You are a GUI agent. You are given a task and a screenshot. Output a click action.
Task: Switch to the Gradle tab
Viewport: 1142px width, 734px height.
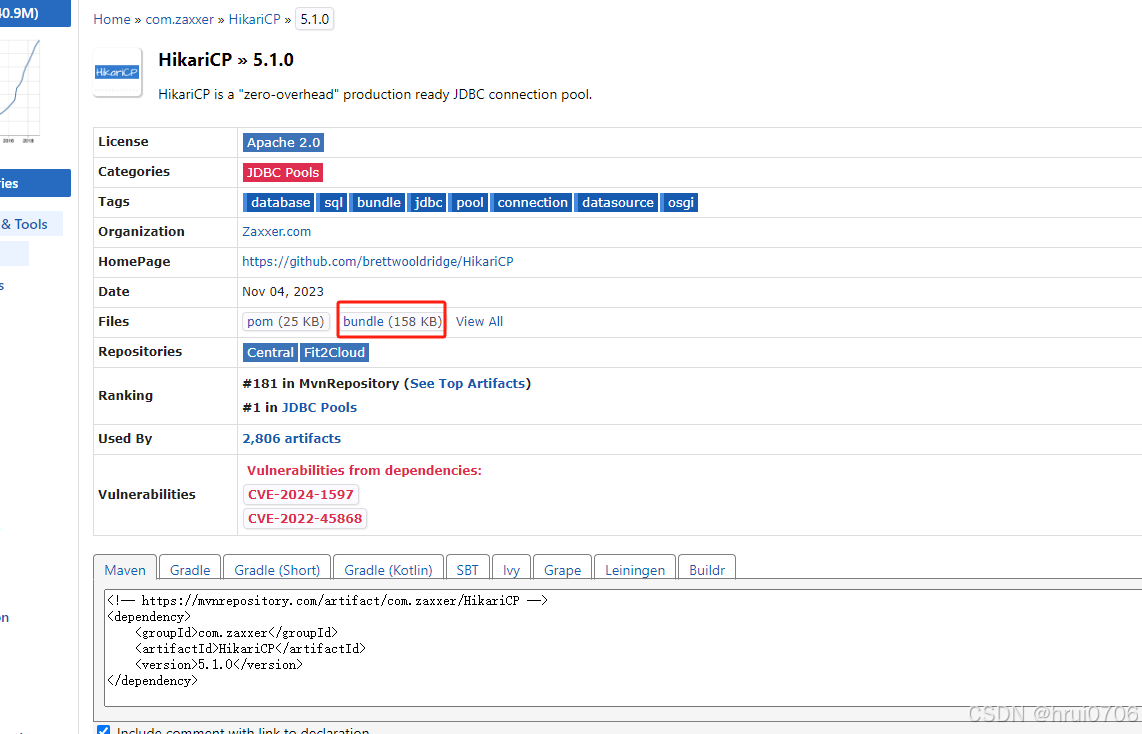point(190,569)
